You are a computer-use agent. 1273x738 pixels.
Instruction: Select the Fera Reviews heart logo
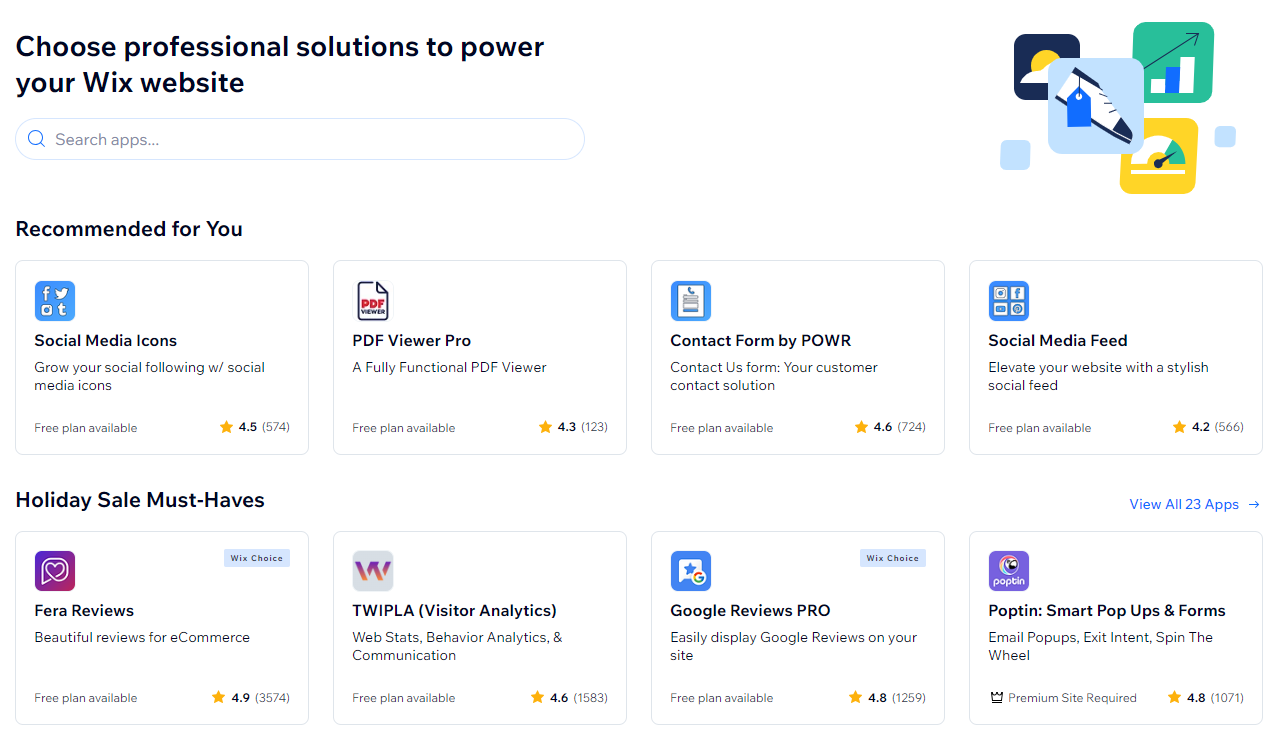(54, 570)
